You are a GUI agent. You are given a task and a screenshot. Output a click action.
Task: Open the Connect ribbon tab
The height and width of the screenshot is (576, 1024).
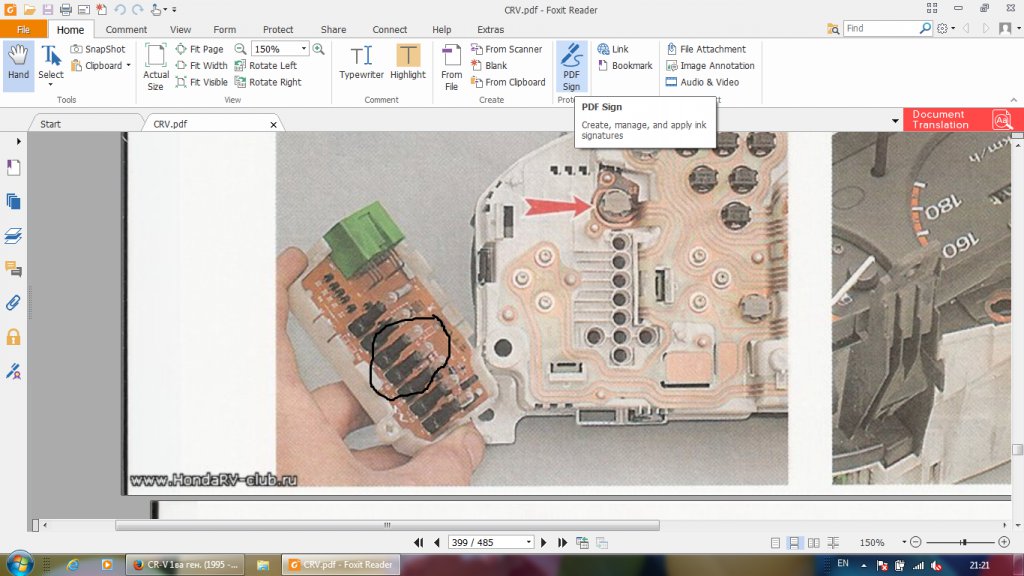(389, 29)
